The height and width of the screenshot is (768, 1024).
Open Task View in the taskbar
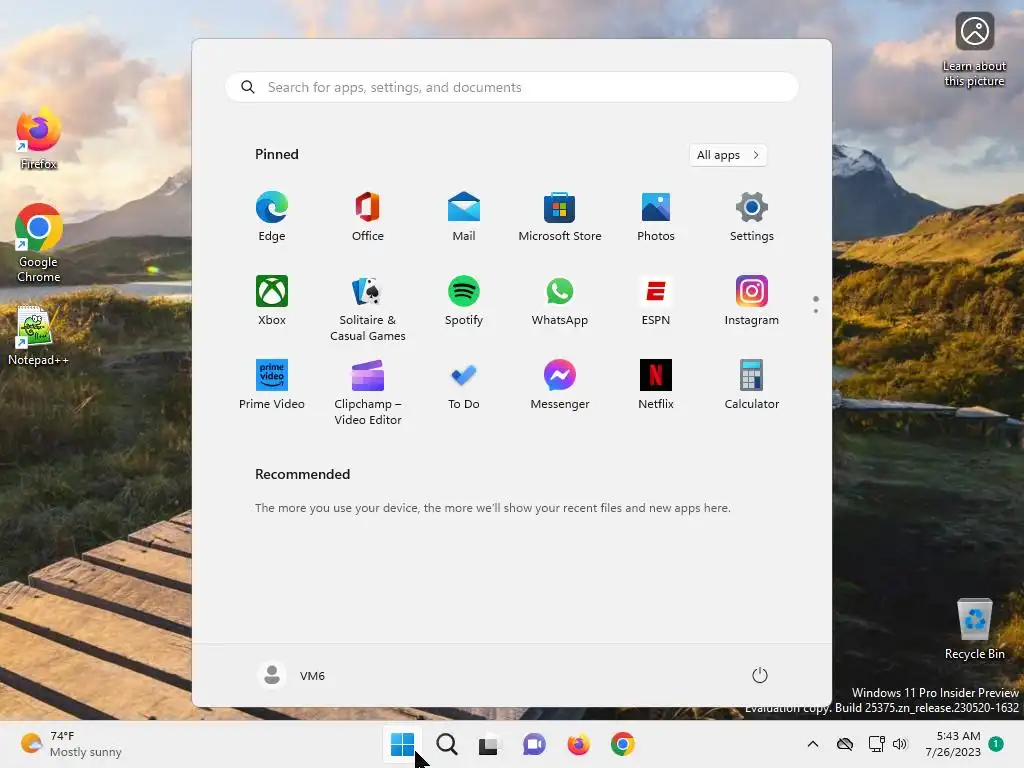490,744
